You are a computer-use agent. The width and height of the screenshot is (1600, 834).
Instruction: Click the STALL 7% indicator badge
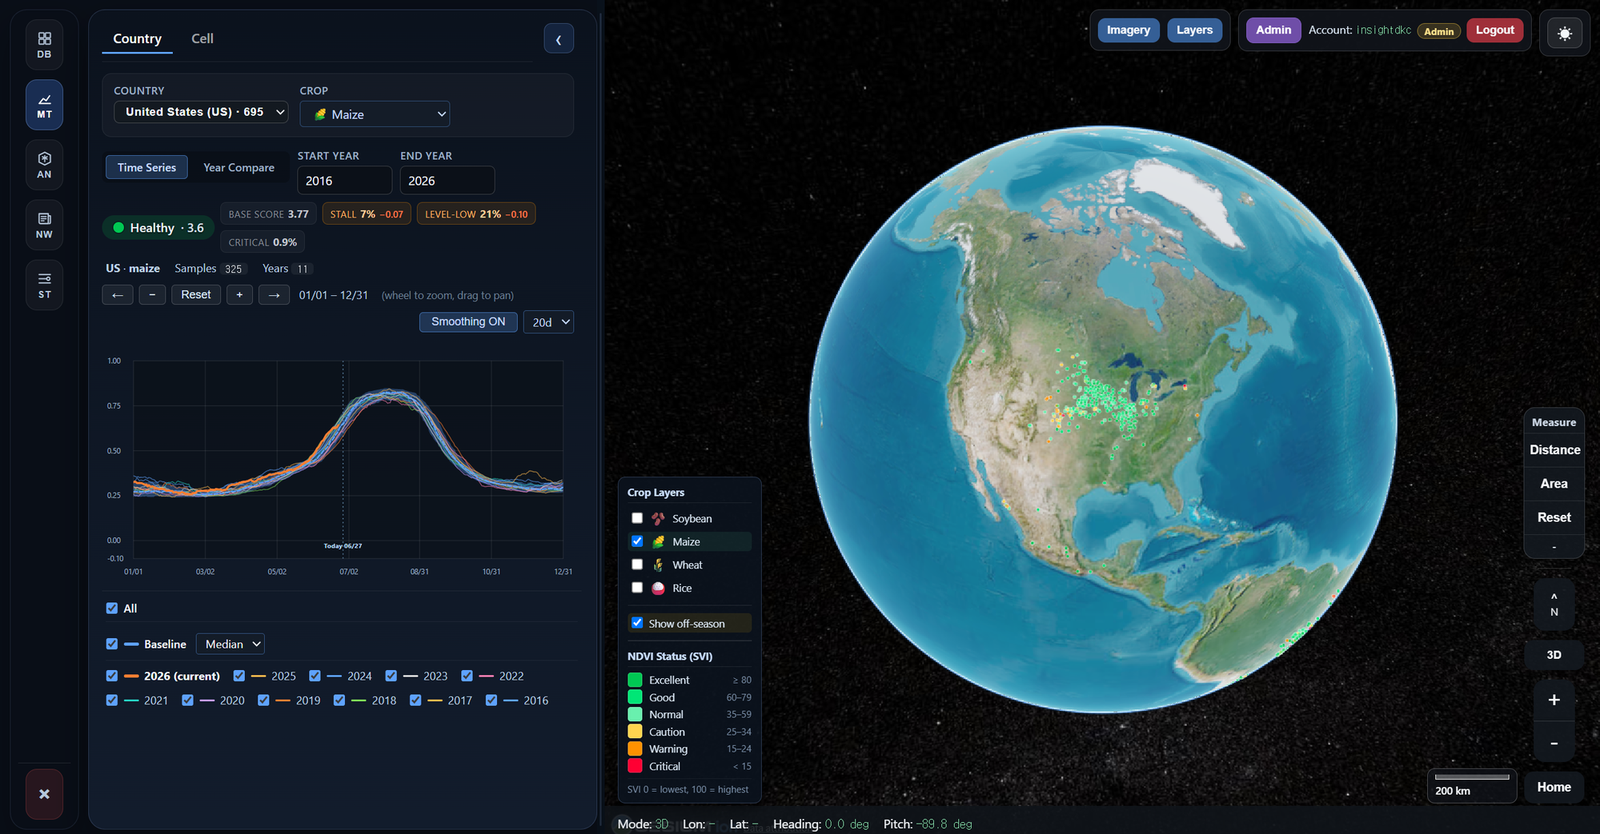[x=366, y=214]
